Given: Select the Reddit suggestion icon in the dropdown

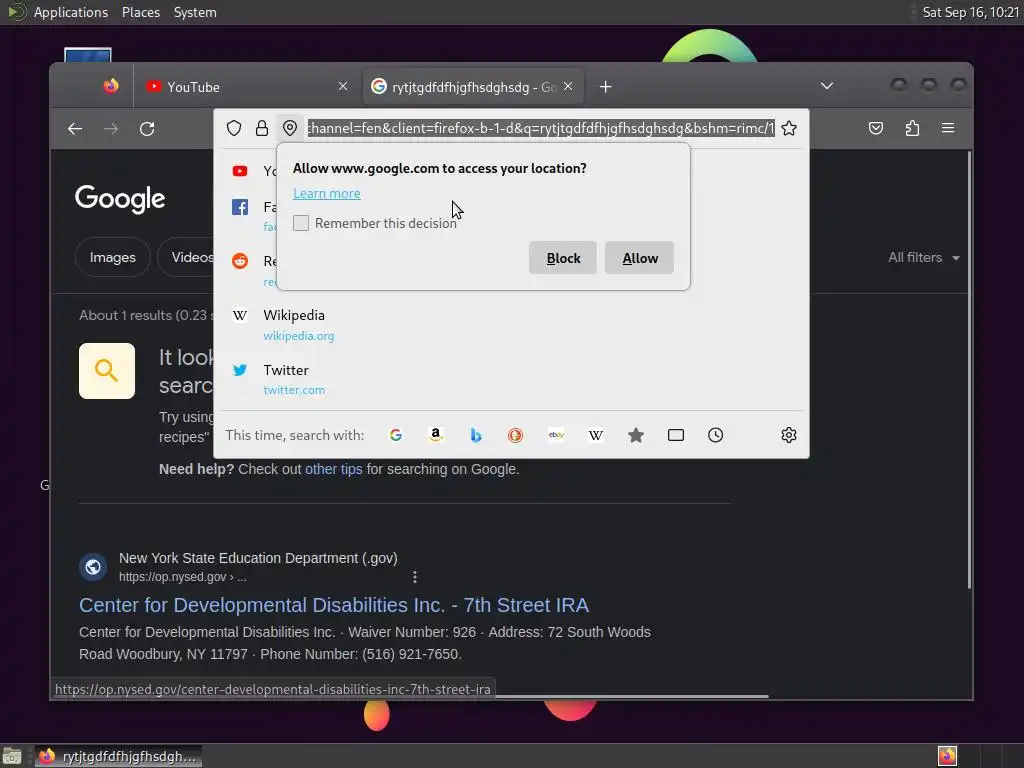Looking at the screenshot, I should (240, 261).
